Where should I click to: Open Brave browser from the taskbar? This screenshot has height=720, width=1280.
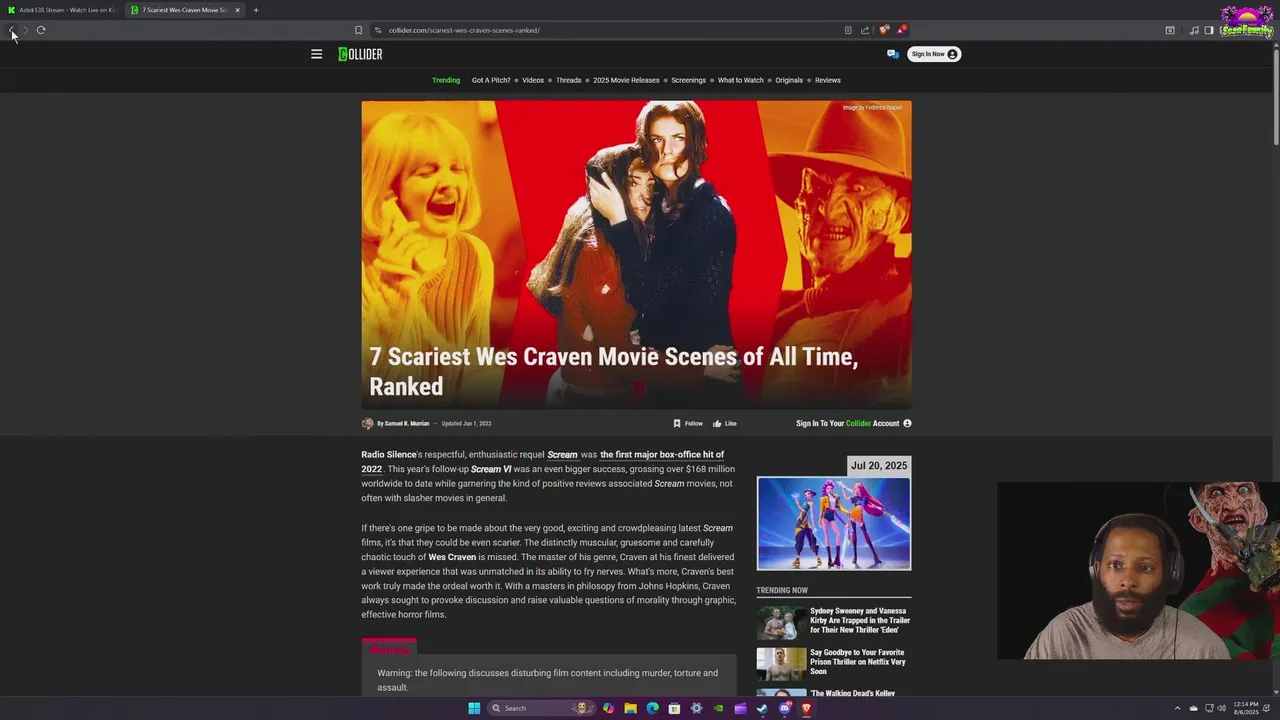(806, 708)
